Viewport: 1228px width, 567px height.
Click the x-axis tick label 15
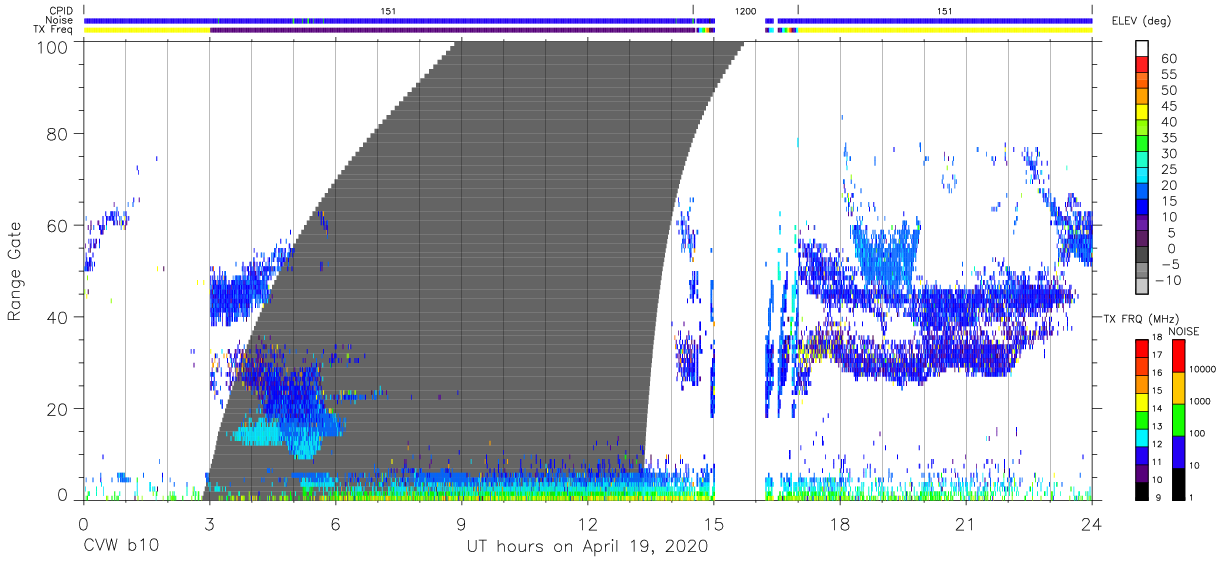(x=713, y=524)
